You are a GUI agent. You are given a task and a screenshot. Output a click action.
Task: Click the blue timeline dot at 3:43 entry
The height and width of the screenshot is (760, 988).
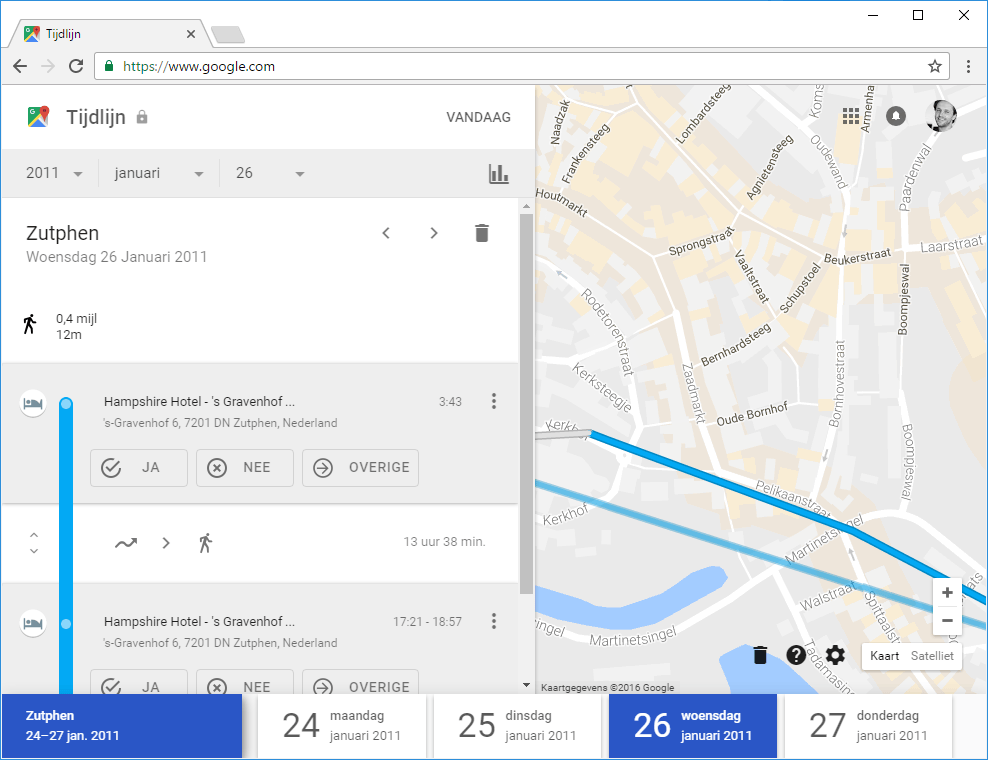click(66, 404)
